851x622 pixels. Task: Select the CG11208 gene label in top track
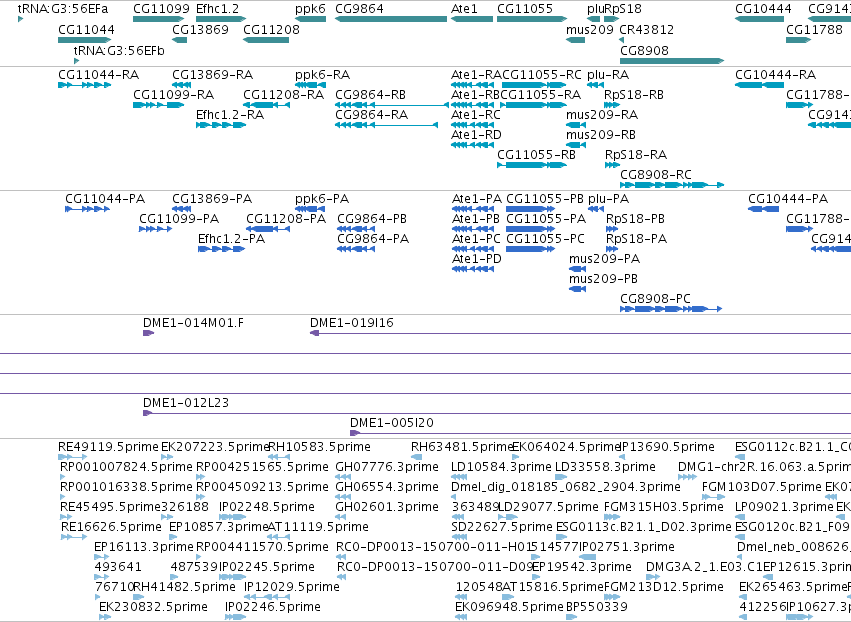[271, 29]
